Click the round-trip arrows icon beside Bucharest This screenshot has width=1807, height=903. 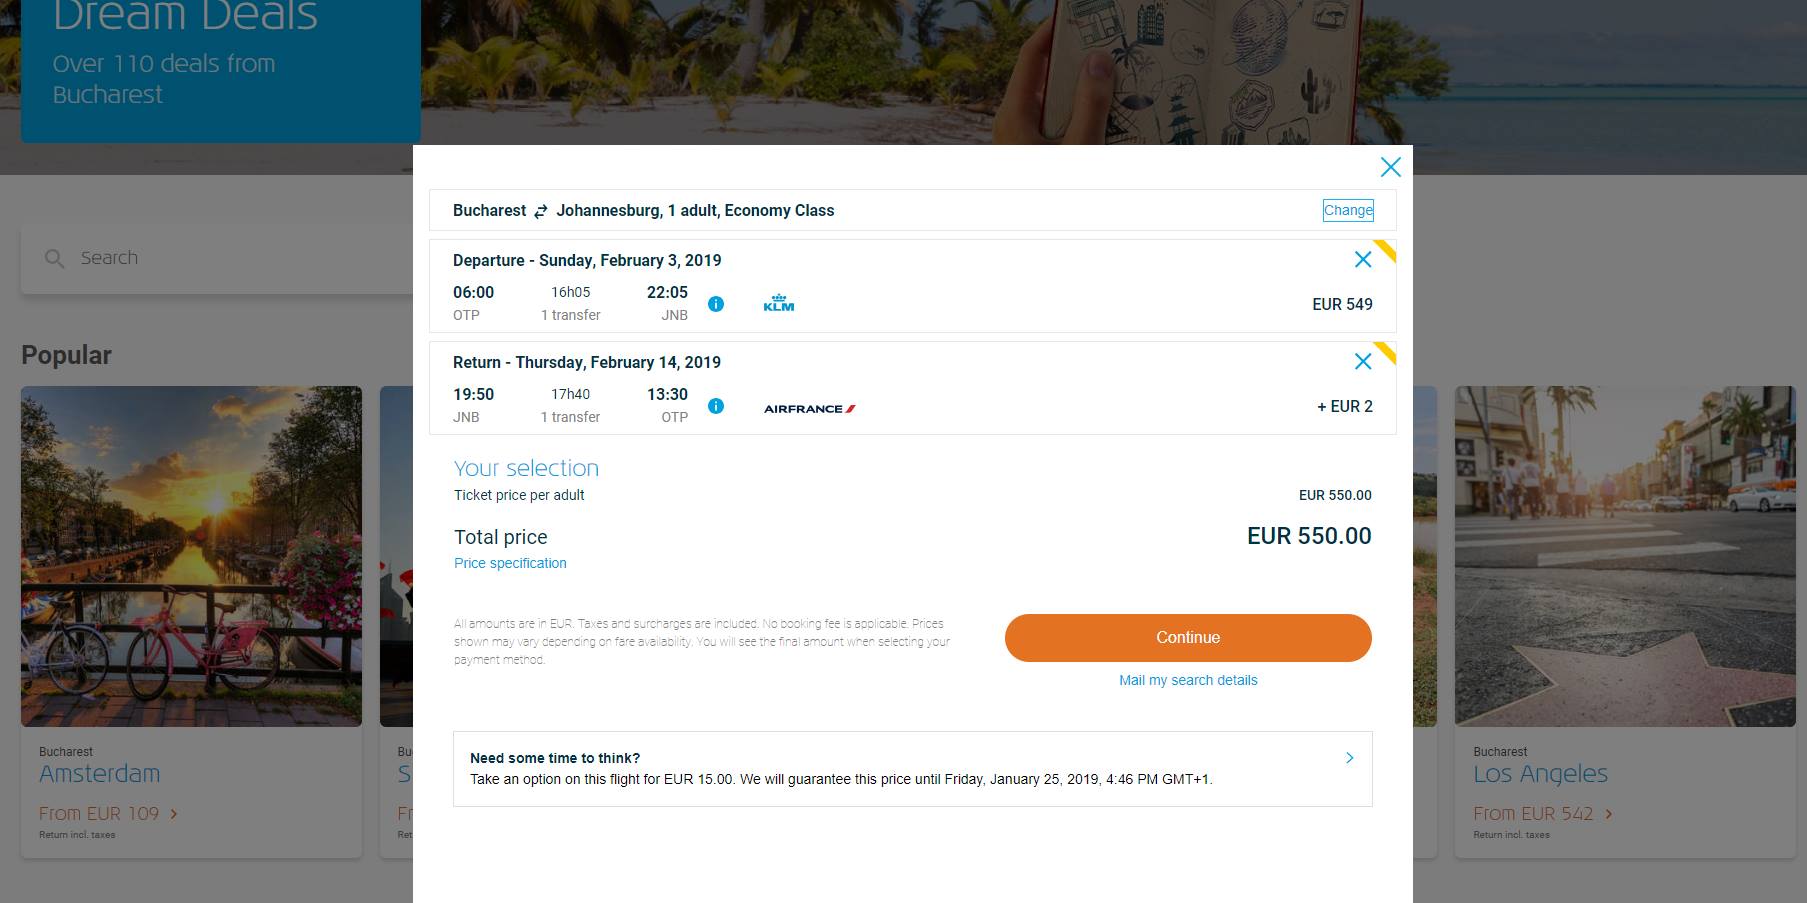[541, 211]
